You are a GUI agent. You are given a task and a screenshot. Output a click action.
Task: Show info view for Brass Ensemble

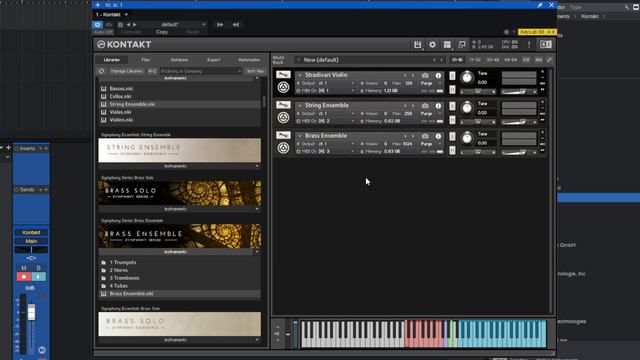click(x=438, y=136)
